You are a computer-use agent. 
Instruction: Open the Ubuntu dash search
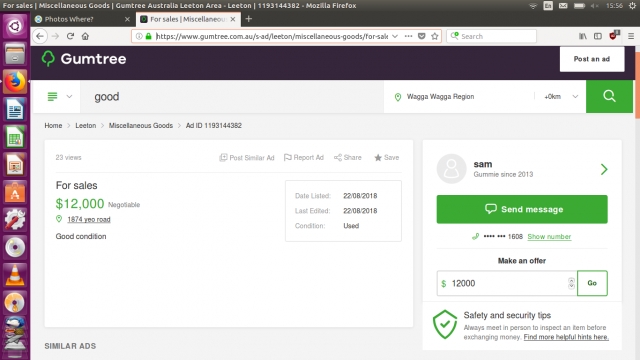coord(15,27)
